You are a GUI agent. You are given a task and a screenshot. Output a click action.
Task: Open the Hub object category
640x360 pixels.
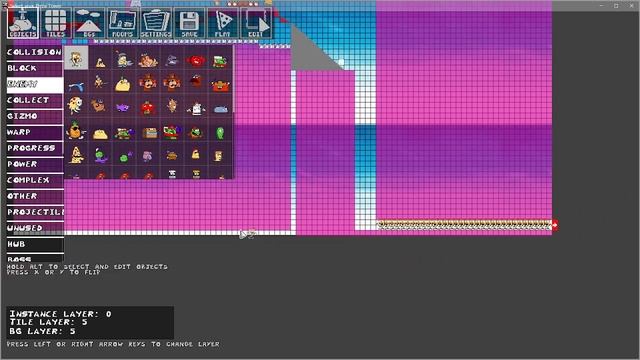pos(35,244)
